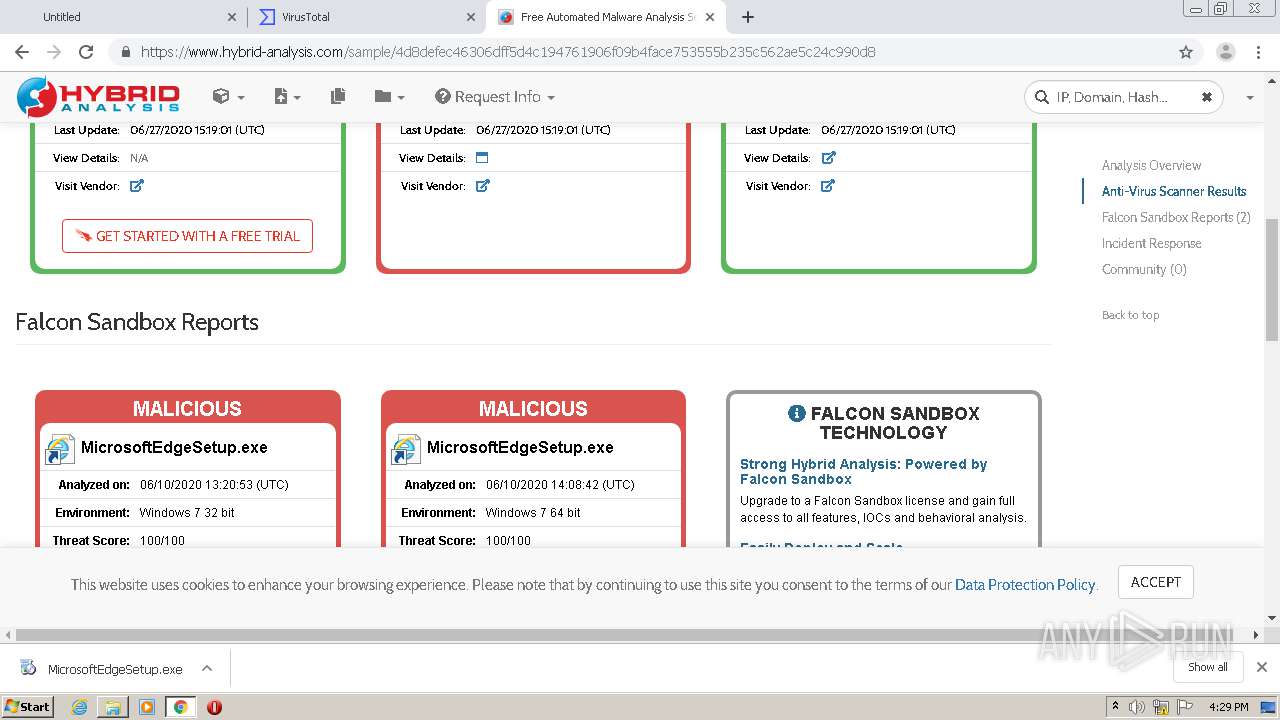This screenshot has height=720, width=1280.
Task: Open the Chrome profile avatar
Action: tap(1226, 52)
